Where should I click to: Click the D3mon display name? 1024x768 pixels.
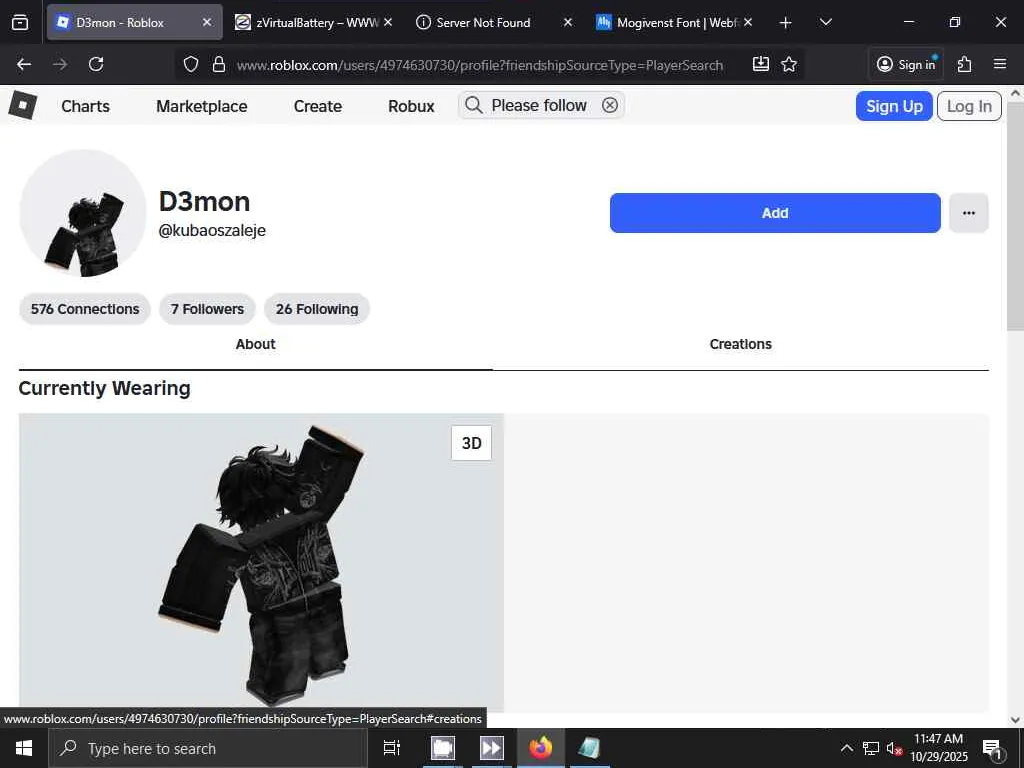[x=204, y=202]
